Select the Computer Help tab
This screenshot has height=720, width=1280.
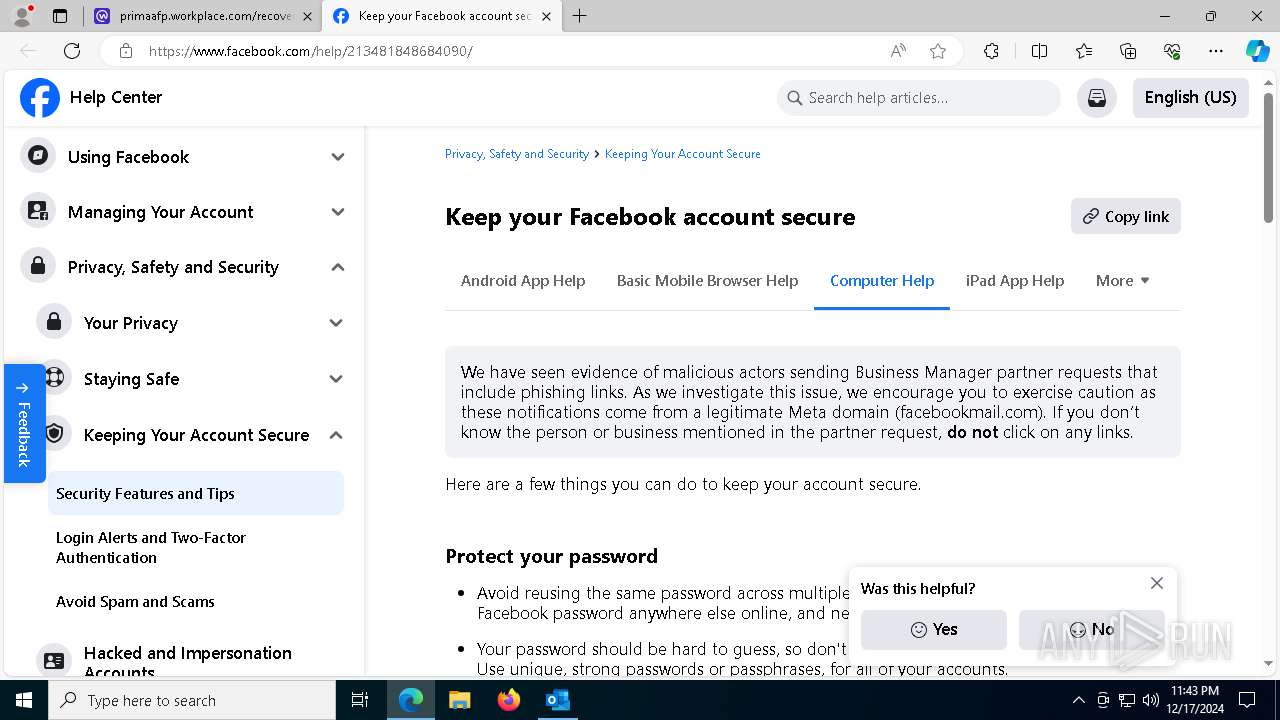pyautogui.click(x=882, y=281)
